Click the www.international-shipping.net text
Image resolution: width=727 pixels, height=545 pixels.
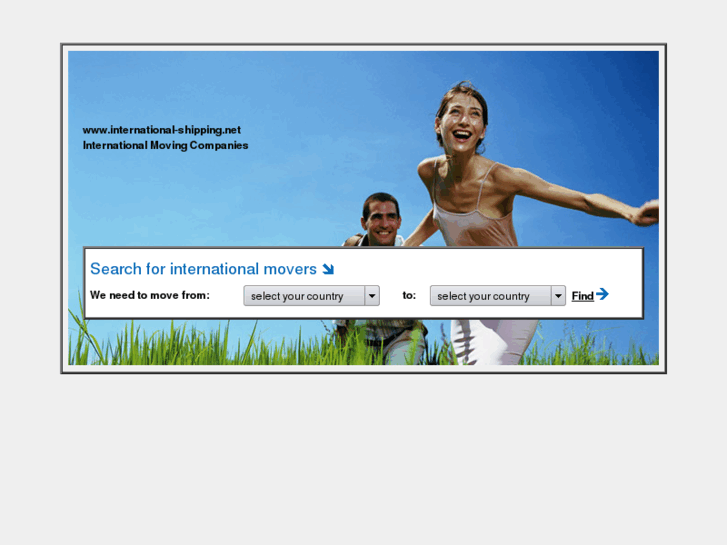tap(162, 130)
